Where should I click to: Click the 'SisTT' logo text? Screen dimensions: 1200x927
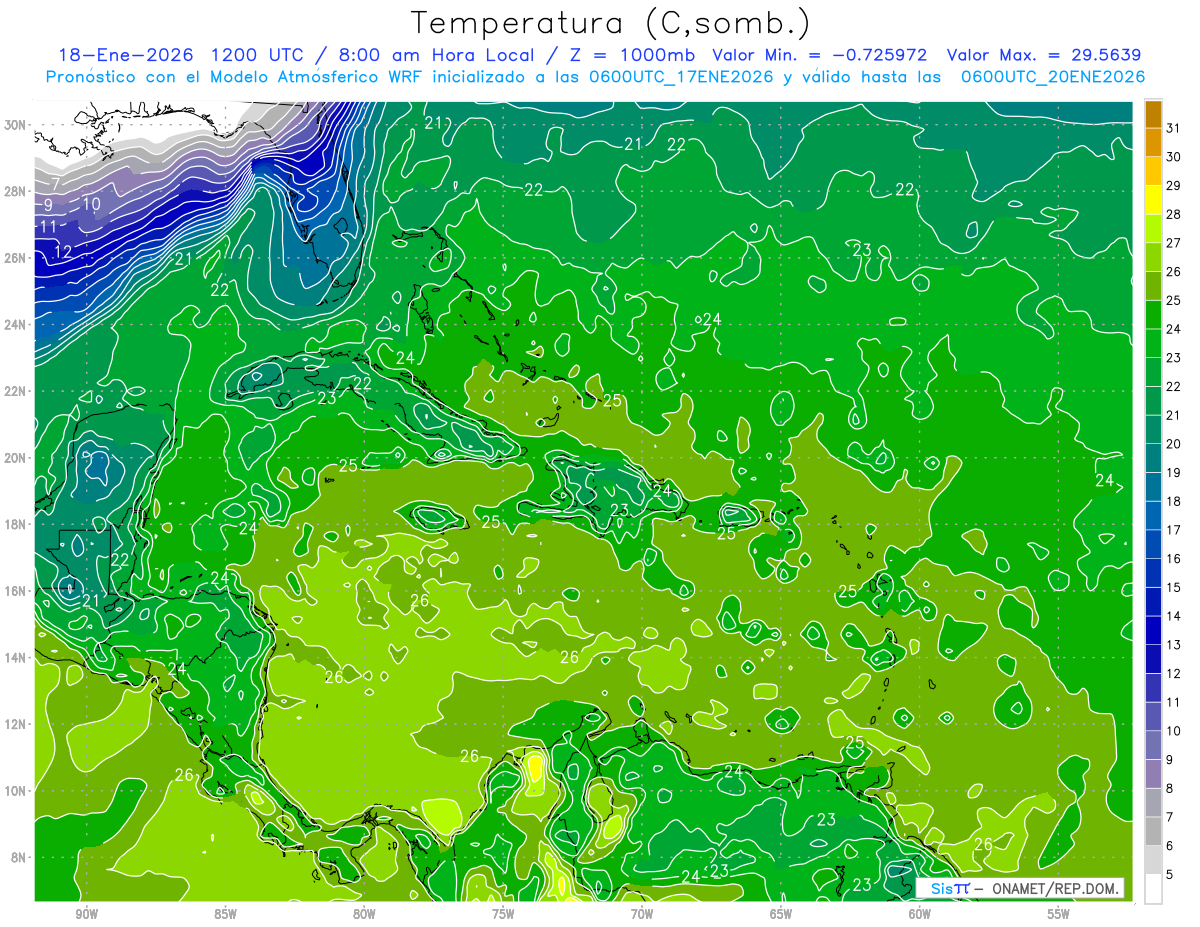tap(950, 888)
